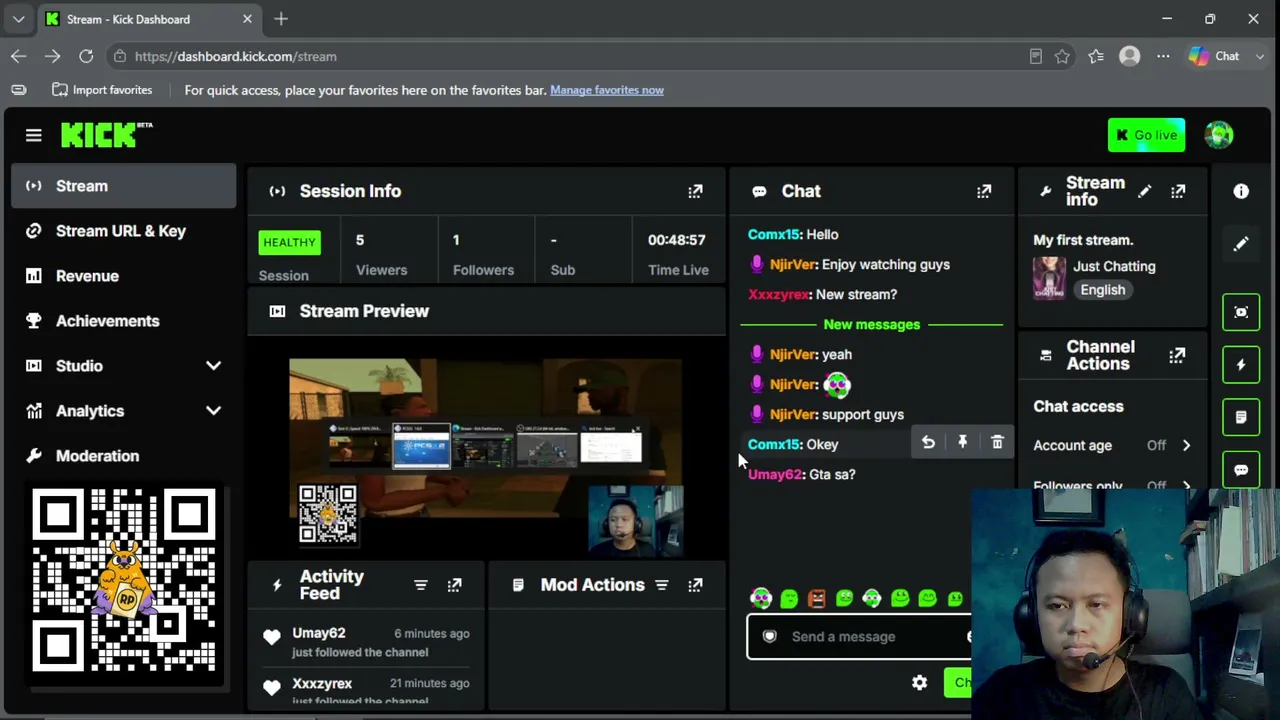Go back to the previous browser page

pyautogui.click(x=18, y=56)
